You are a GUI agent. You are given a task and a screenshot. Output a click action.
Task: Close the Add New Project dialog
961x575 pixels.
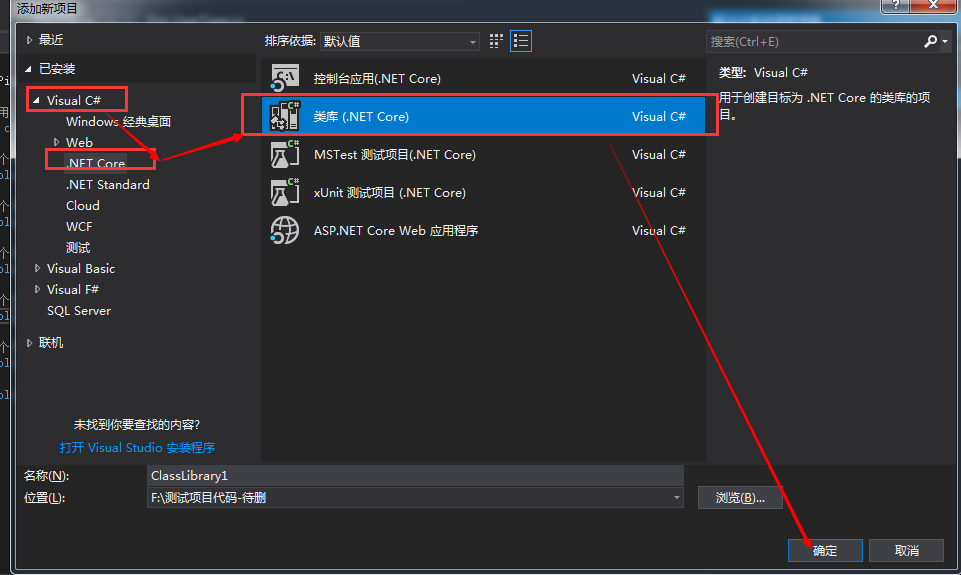coord(933,6)
